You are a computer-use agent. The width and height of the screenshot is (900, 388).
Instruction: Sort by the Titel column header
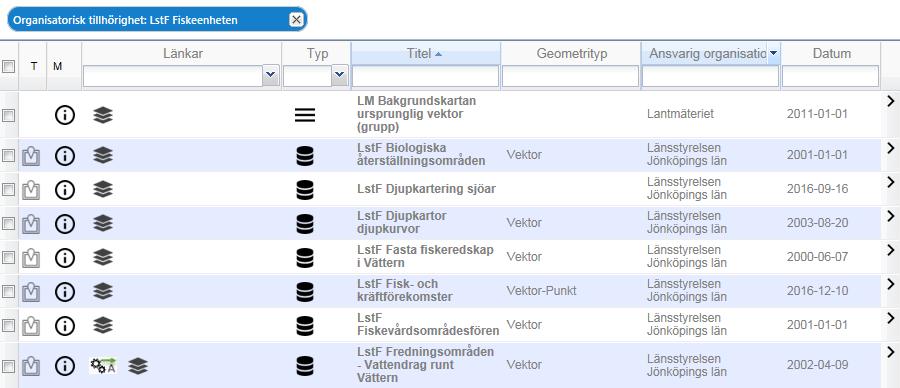click(425, 53)
